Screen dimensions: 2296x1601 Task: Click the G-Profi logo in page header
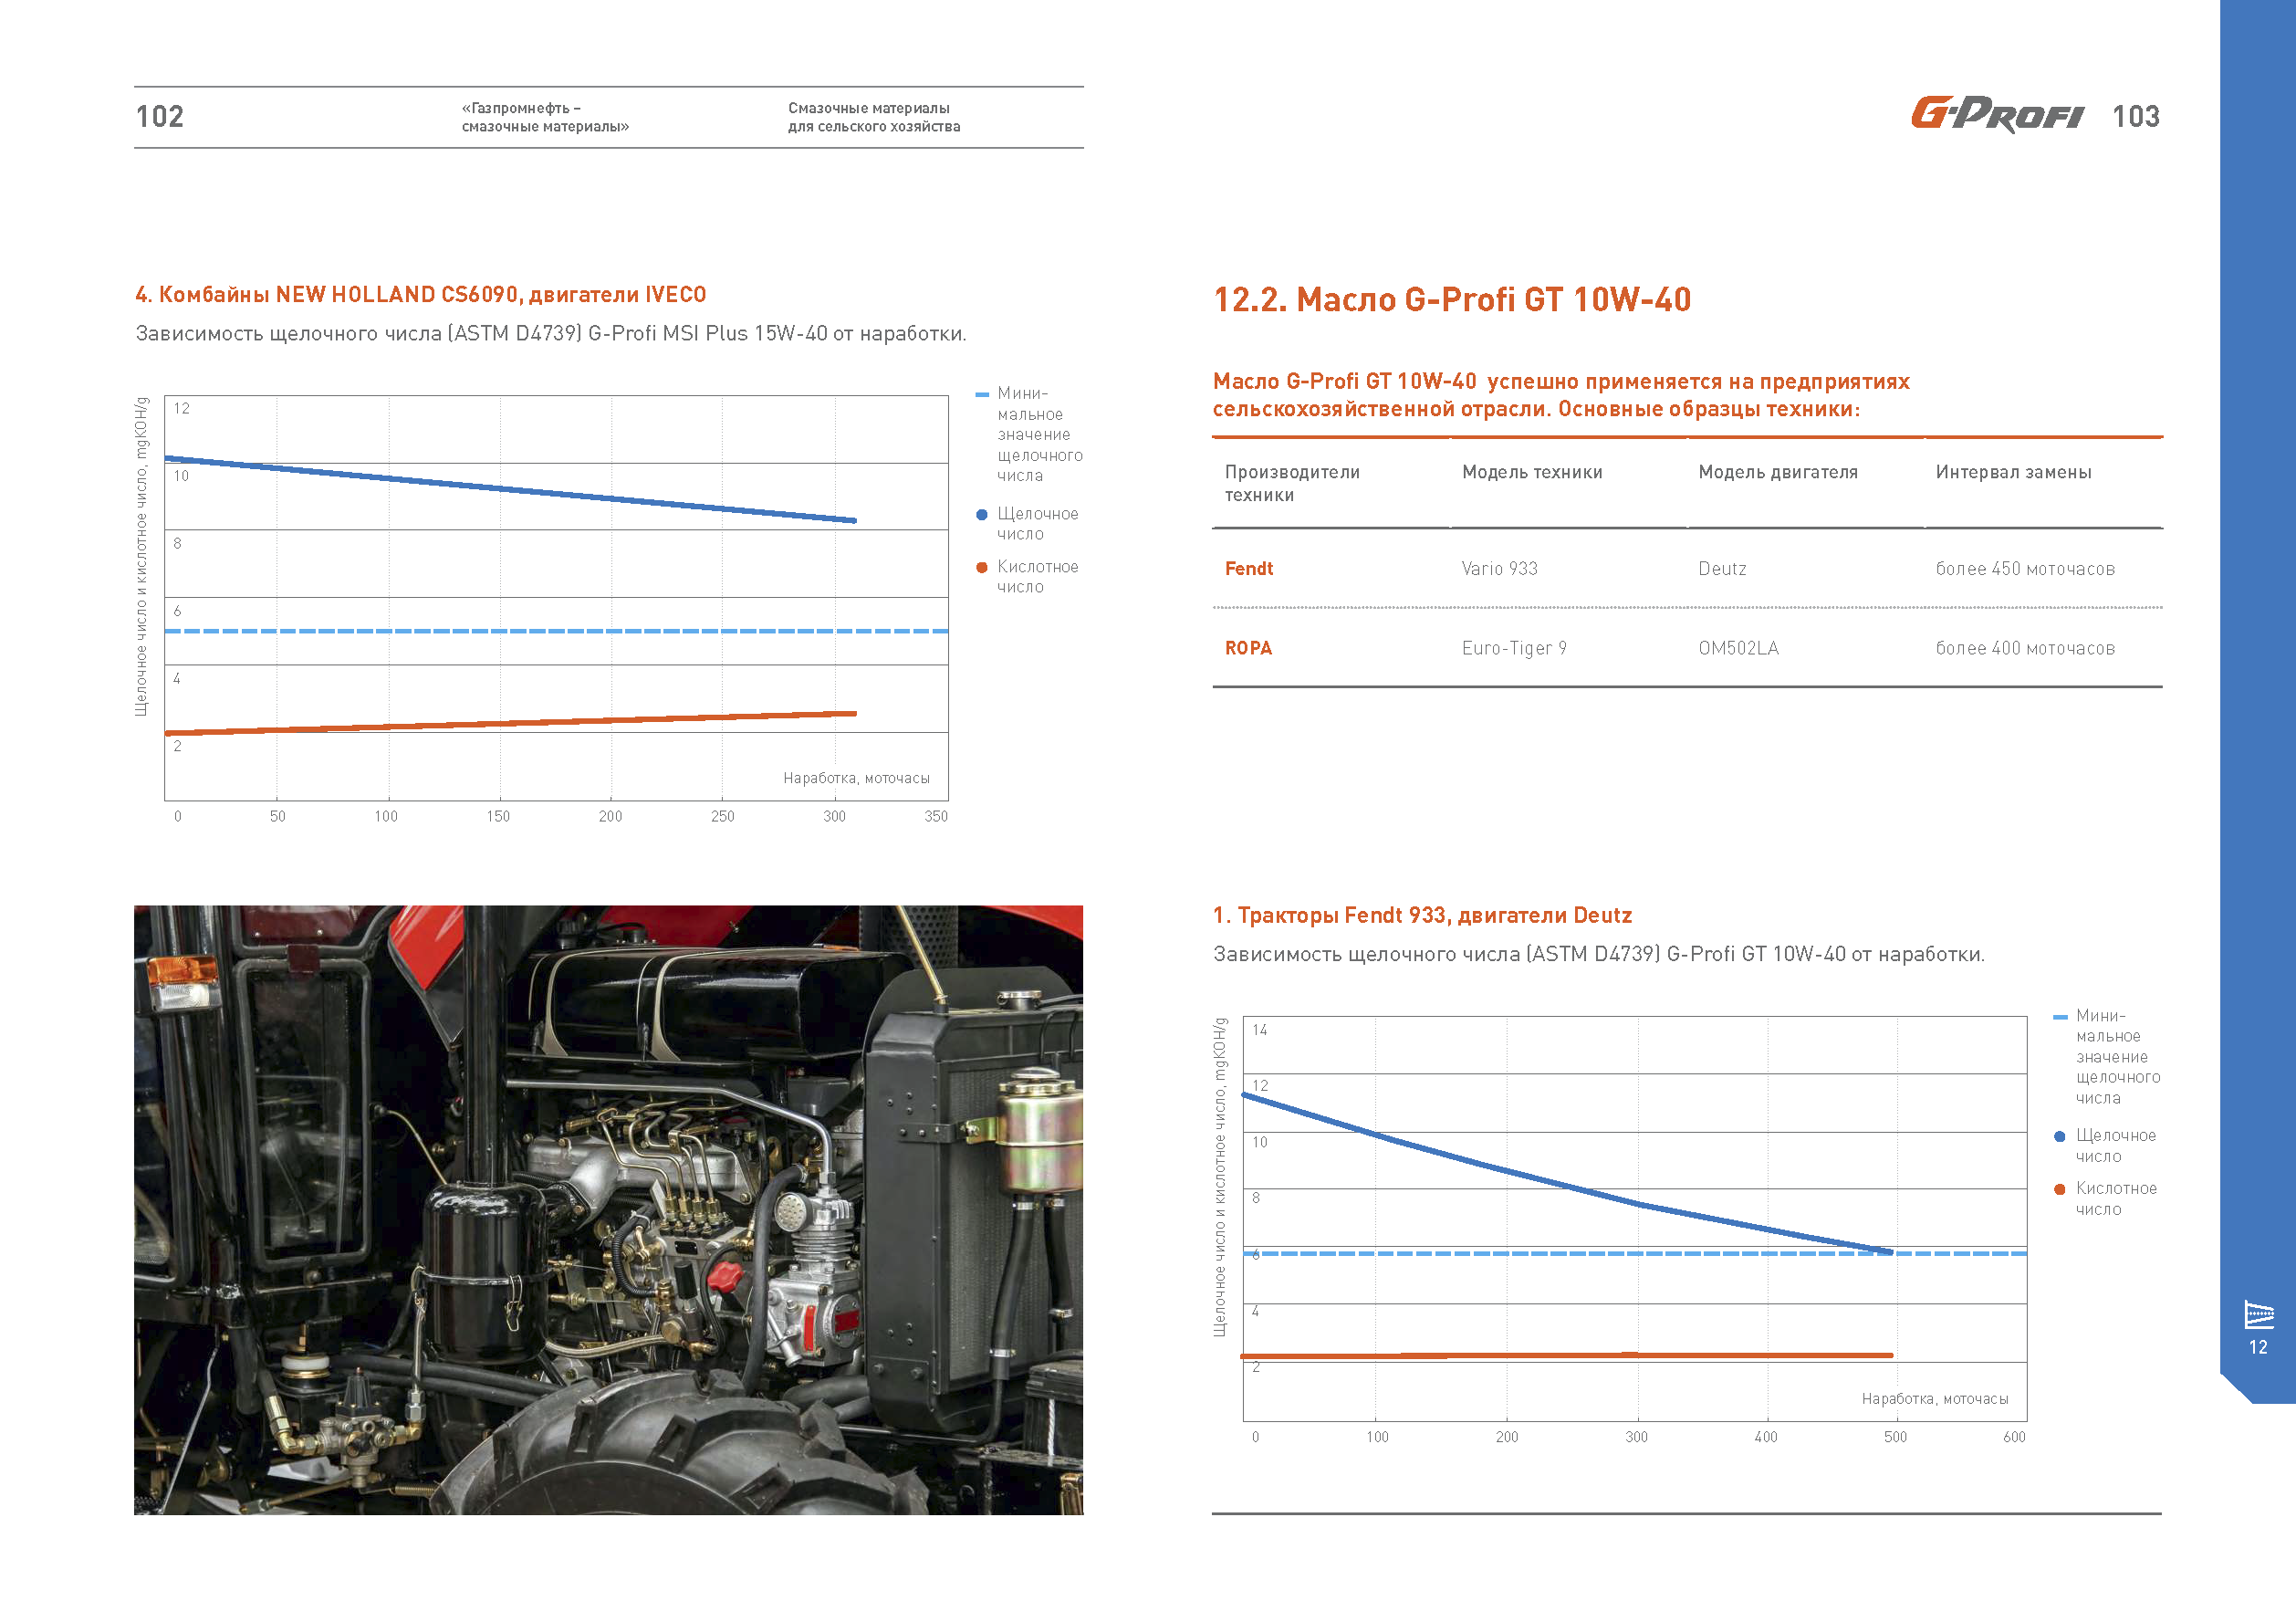tap(1997, 114)
